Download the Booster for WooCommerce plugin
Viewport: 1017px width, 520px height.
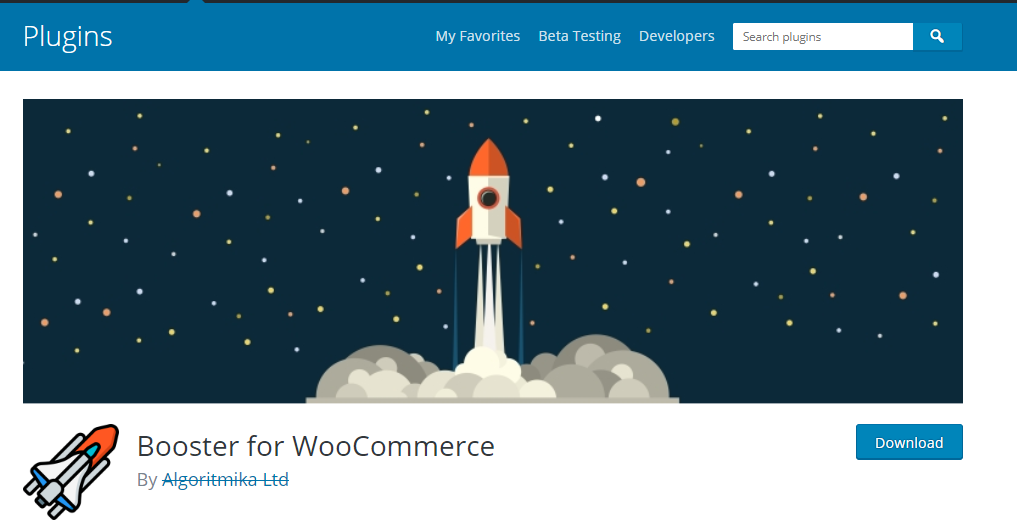point(909,442)
